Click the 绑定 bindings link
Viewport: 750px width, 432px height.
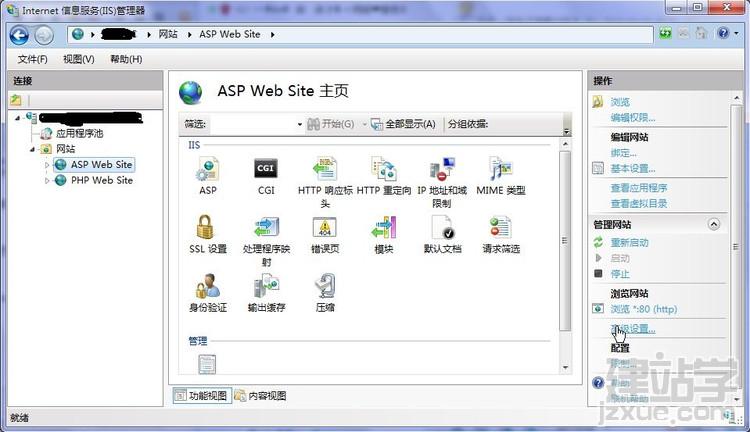[623, 153]
